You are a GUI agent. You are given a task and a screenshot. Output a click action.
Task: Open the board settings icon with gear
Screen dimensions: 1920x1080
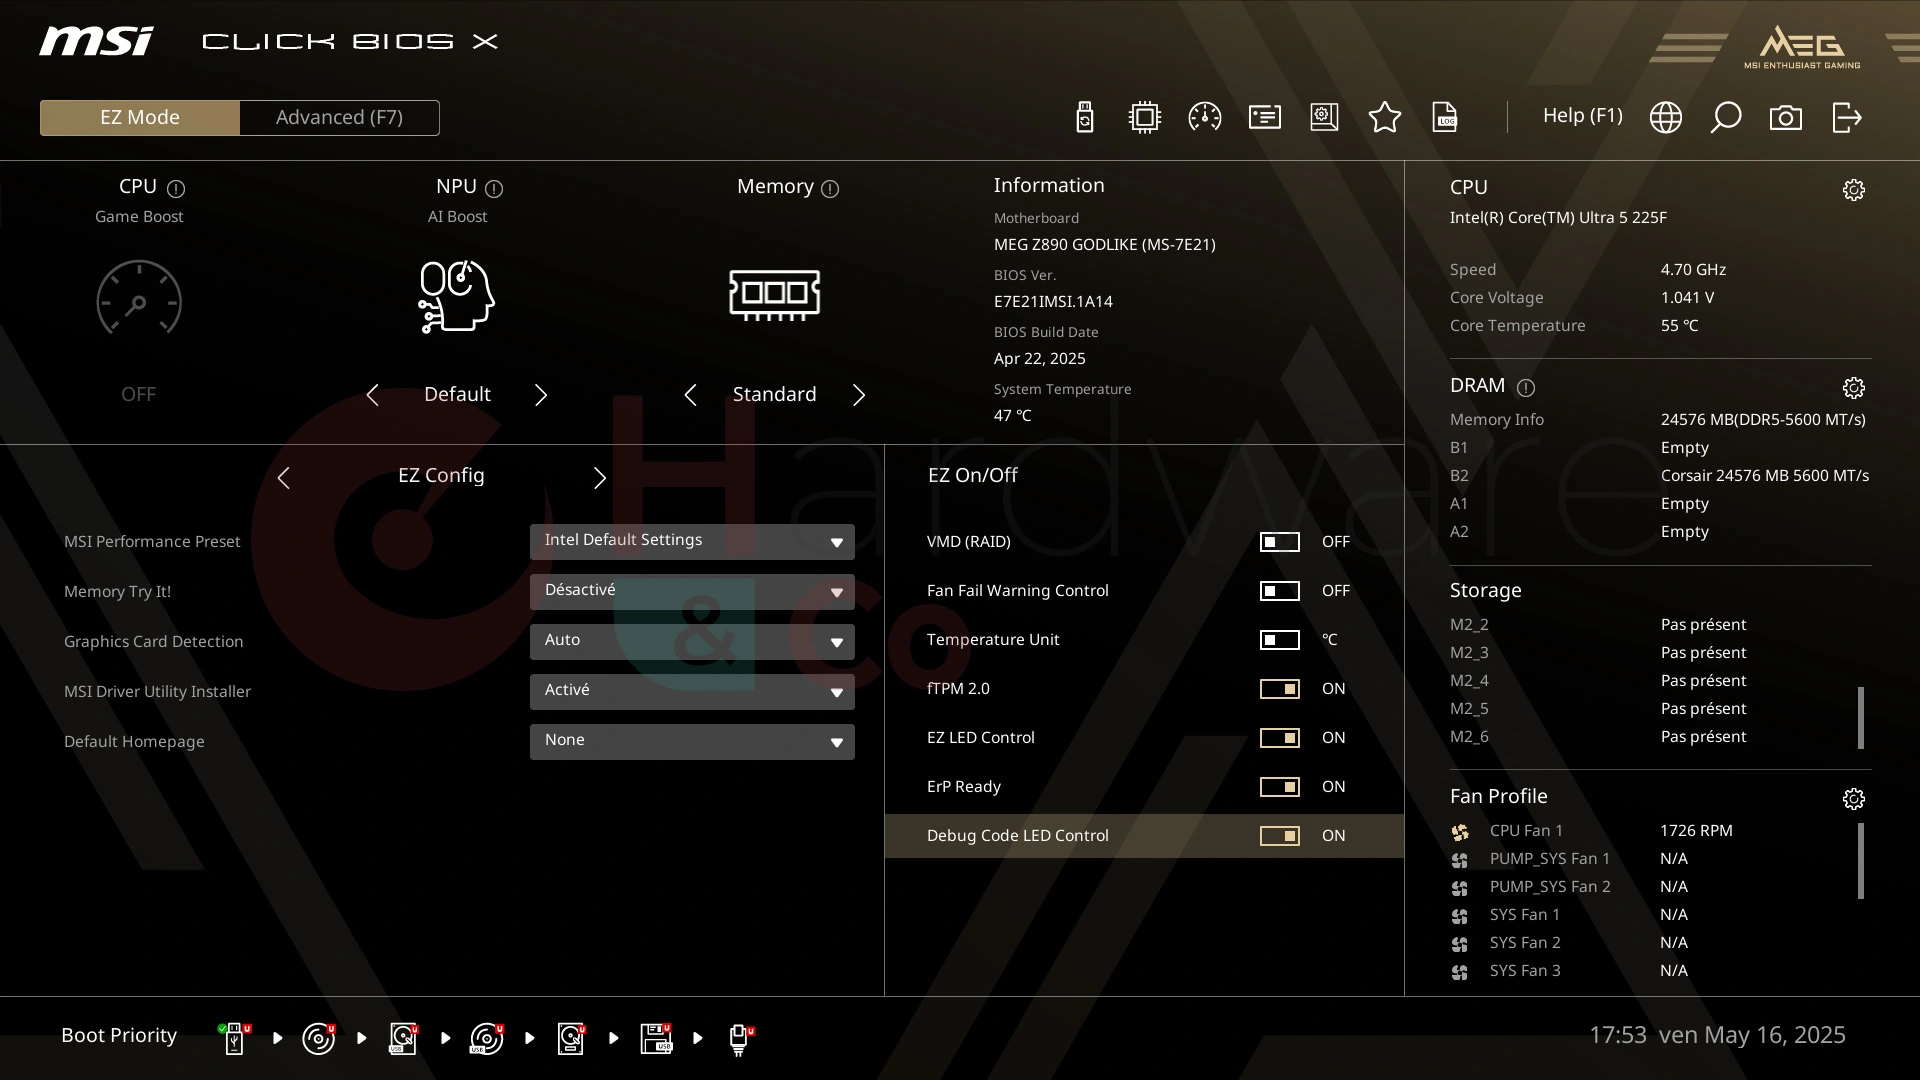click(x=1325, y=117)
